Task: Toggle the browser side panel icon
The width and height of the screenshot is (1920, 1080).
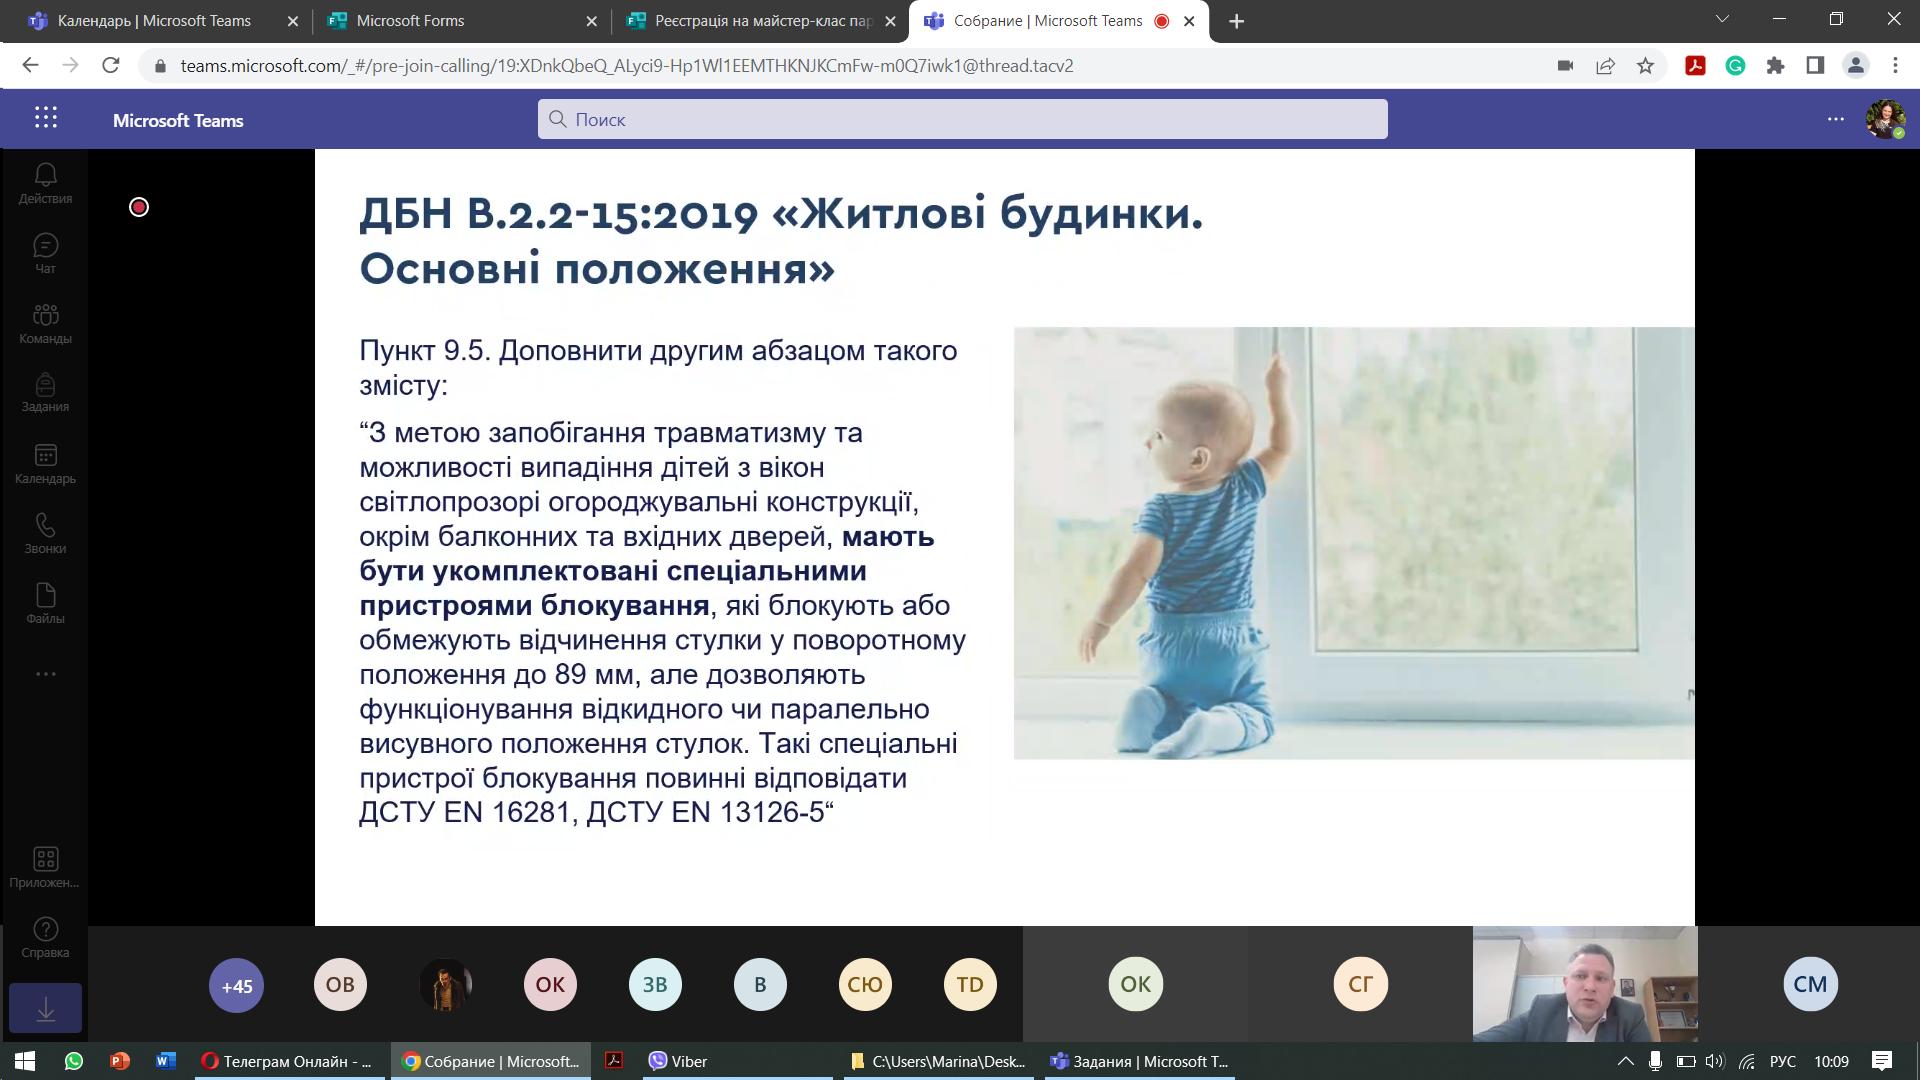Action: click(x=1815, y=66)
